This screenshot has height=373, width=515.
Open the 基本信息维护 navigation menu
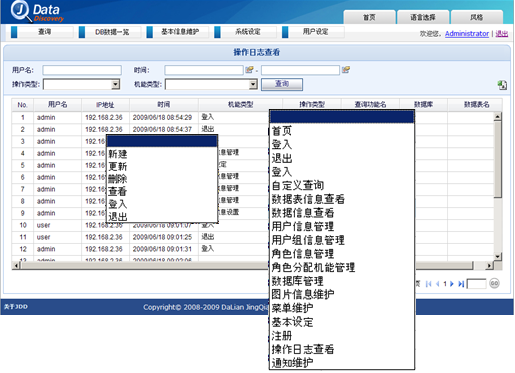[178, 32]
